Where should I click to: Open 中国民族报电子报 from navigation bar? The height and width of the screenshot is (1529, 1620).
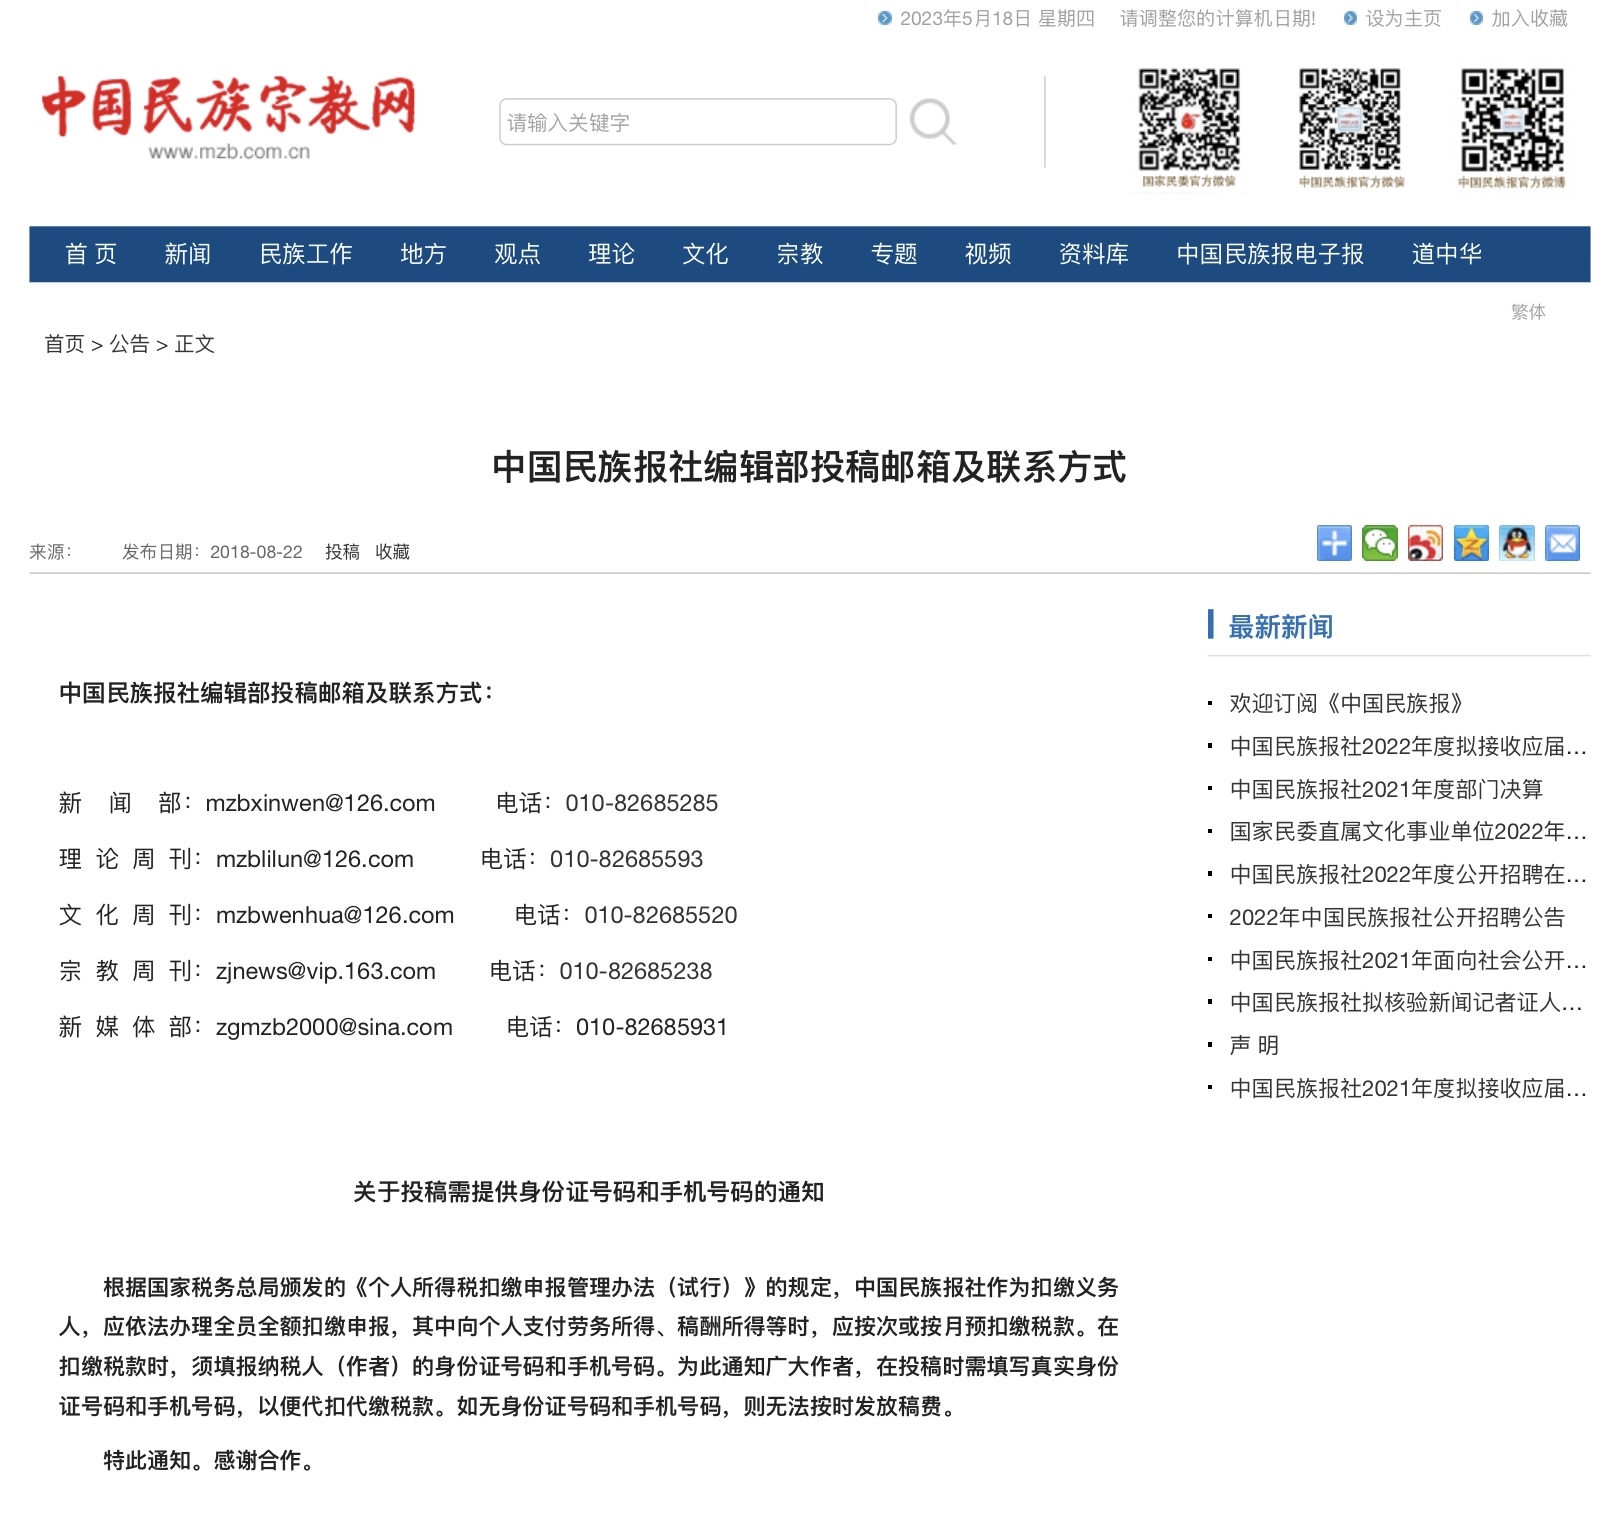pyautogui.click(x=1269, y=254)
